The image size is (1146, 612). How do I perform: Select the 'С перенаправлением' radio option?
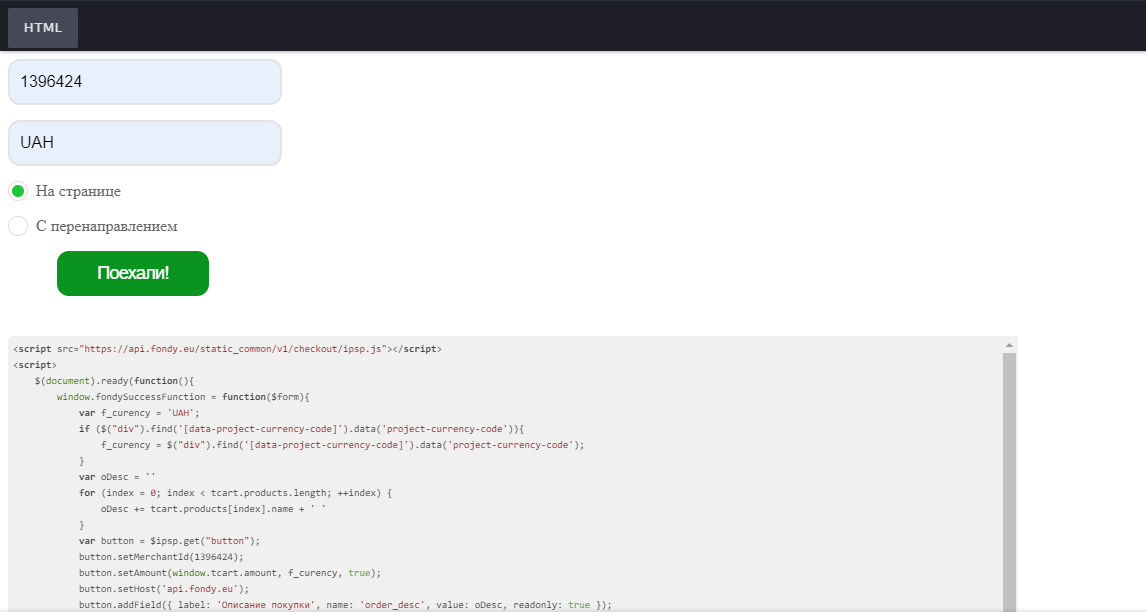pos(18,226)
